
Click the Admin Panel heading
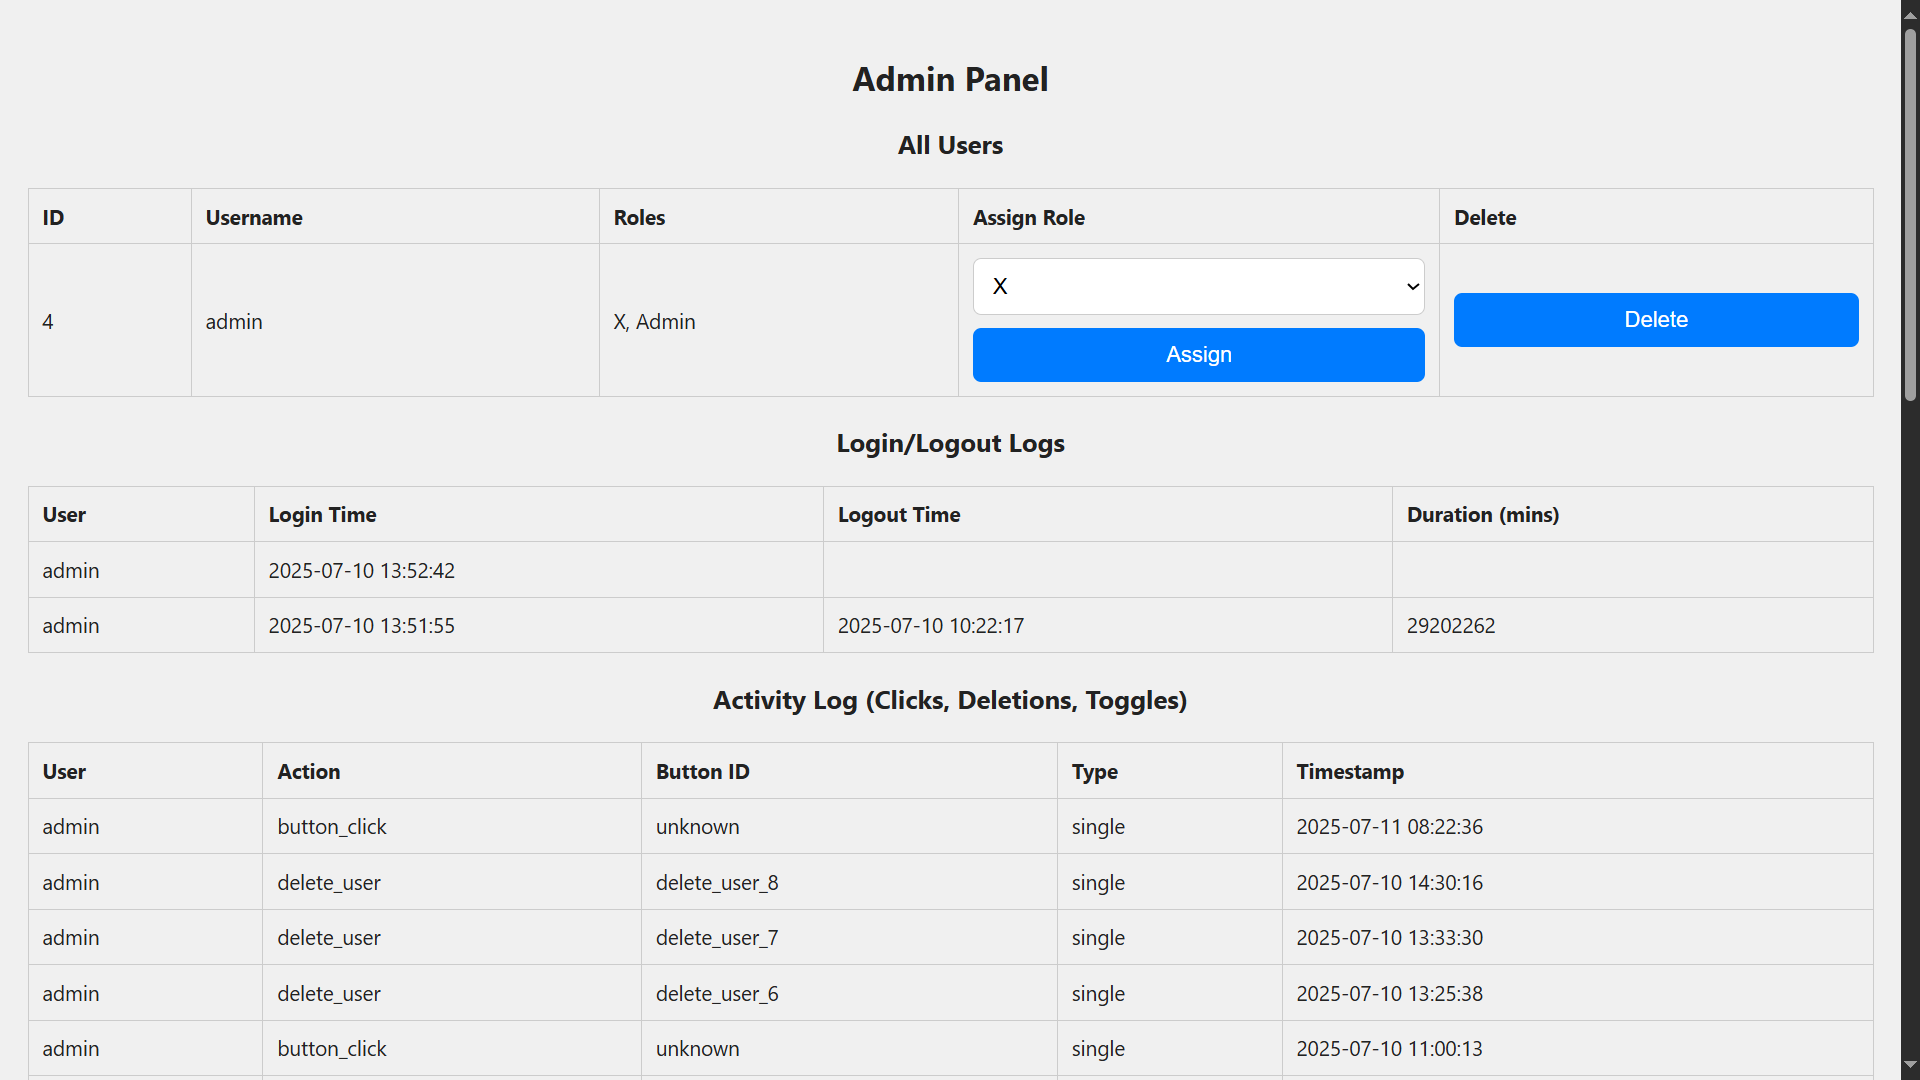950,80
